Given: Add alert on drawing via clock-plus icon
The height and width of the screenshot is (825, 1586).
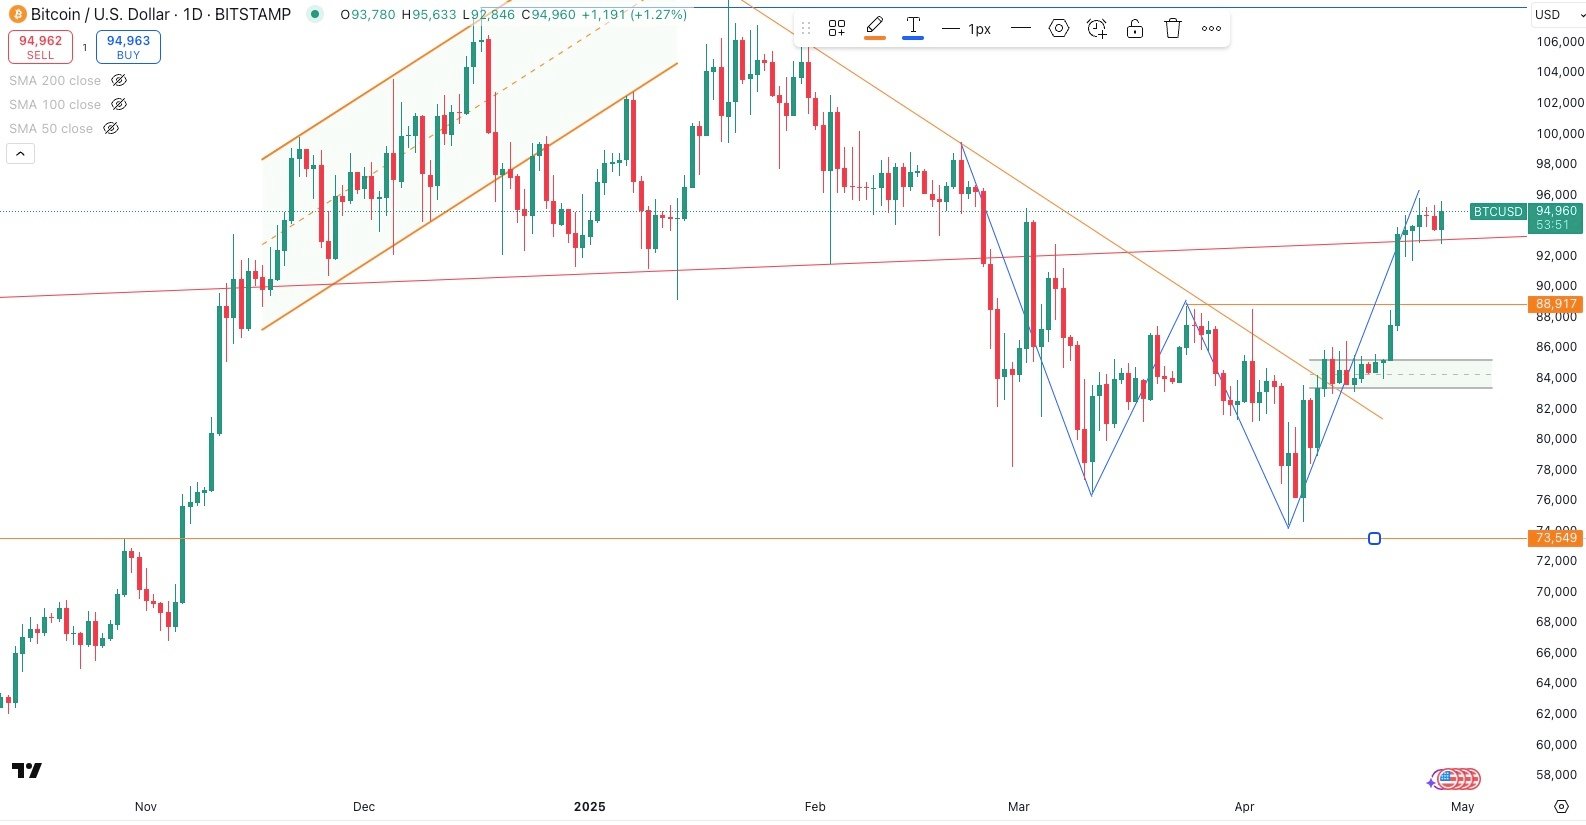Looking at the screenshot, I should [x=1097, y=28].
